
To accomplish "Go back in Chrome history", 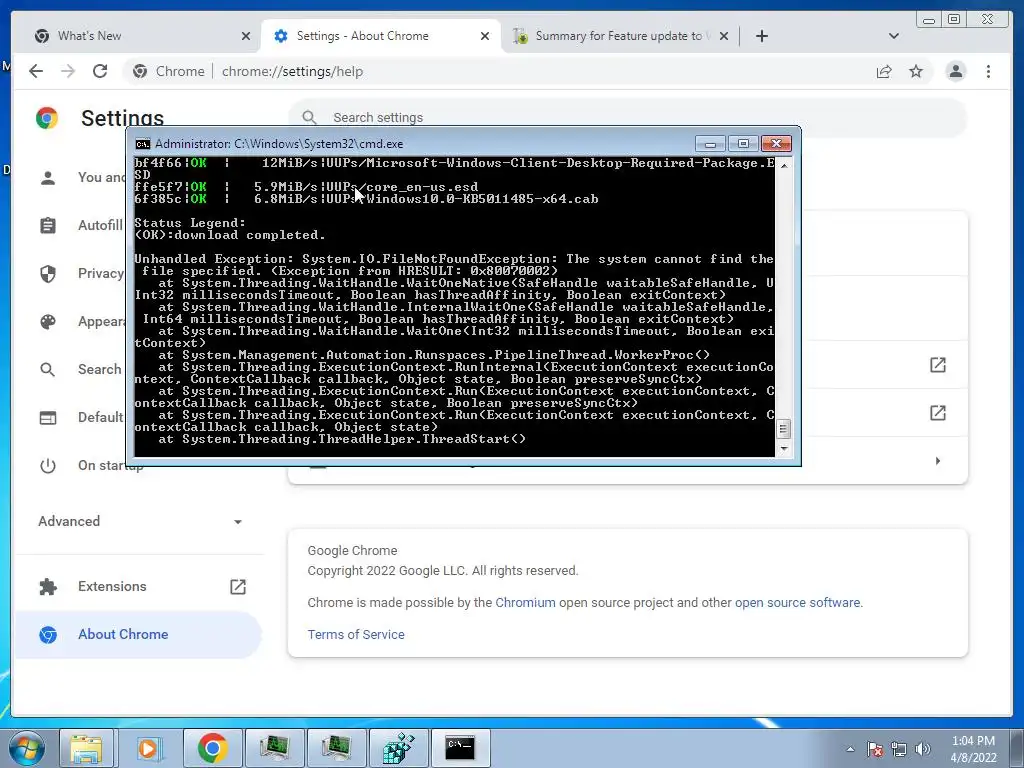I will tap(36, 71).
